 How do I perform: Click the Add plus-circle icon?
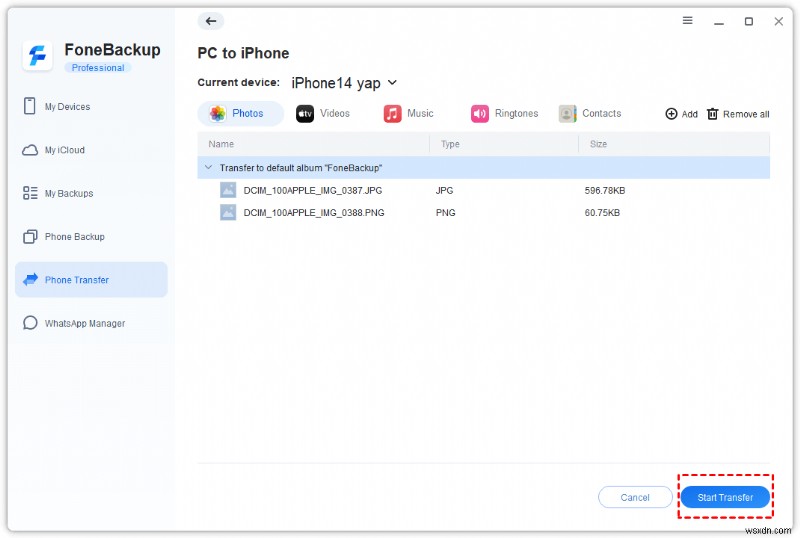(x=671, y=114)
